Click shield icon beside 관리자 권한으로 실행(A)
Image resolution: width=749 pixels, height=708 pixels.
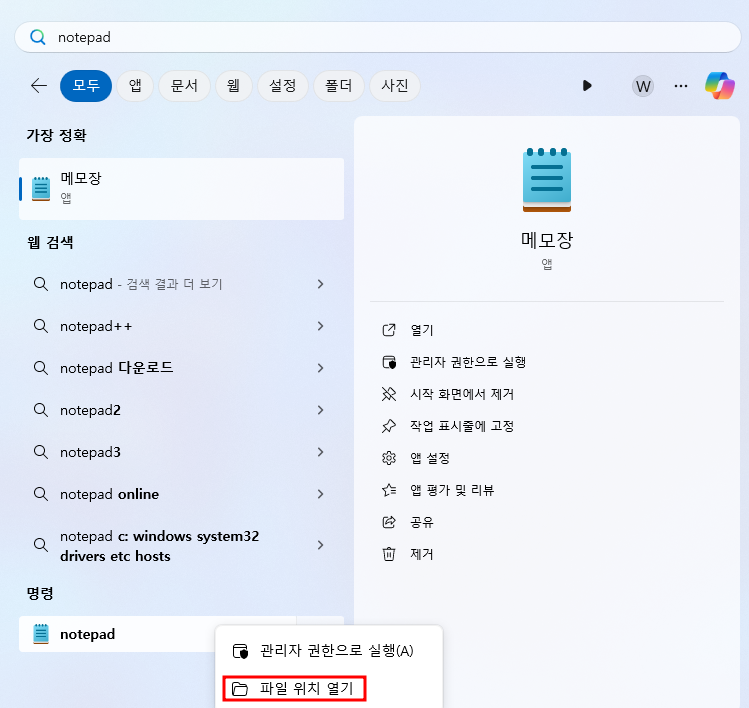pos(240,651)
